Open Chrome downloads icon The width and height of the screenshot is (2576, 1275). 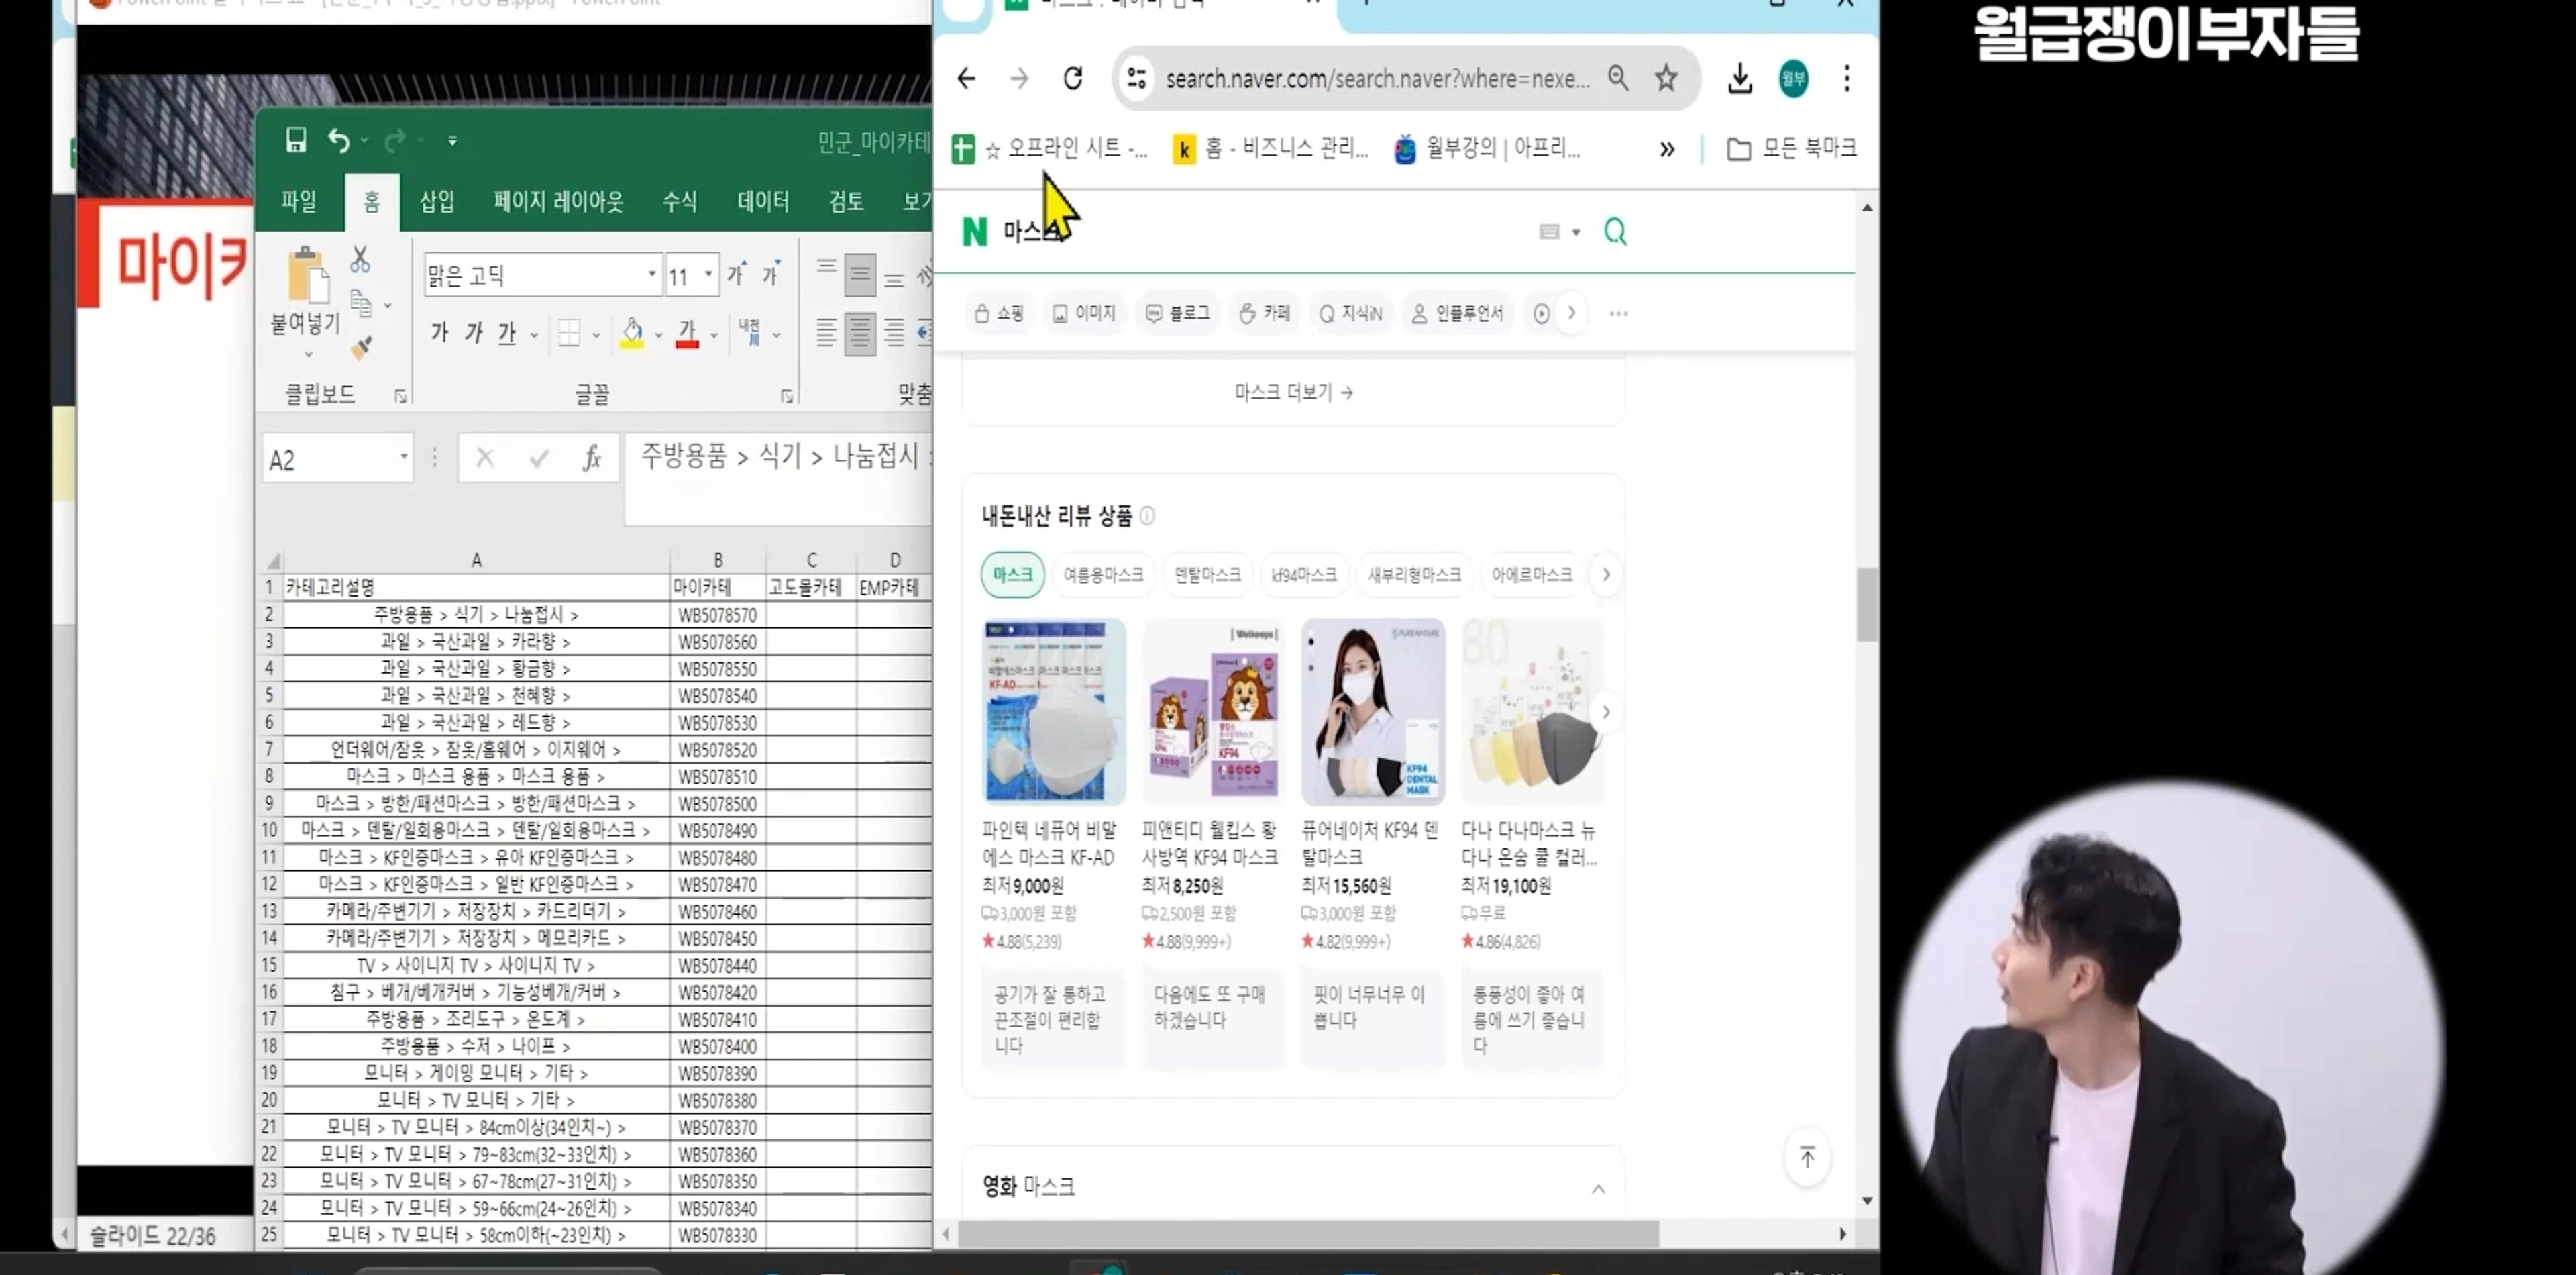(1740, 78)
